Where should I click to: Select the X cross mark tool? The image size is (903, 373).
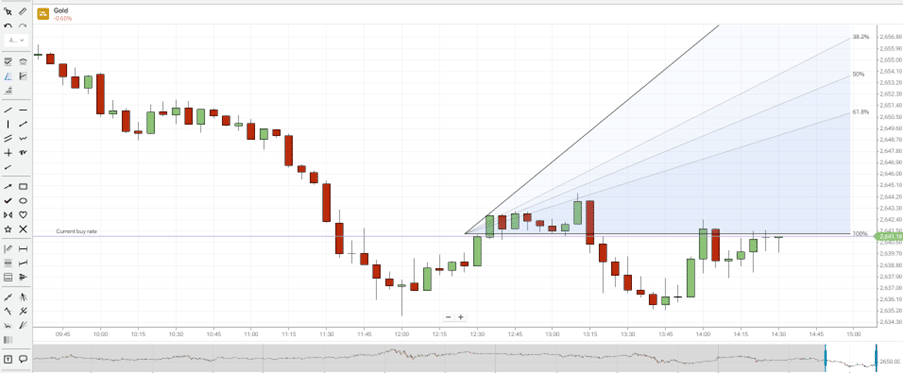[x=23, y=229]
